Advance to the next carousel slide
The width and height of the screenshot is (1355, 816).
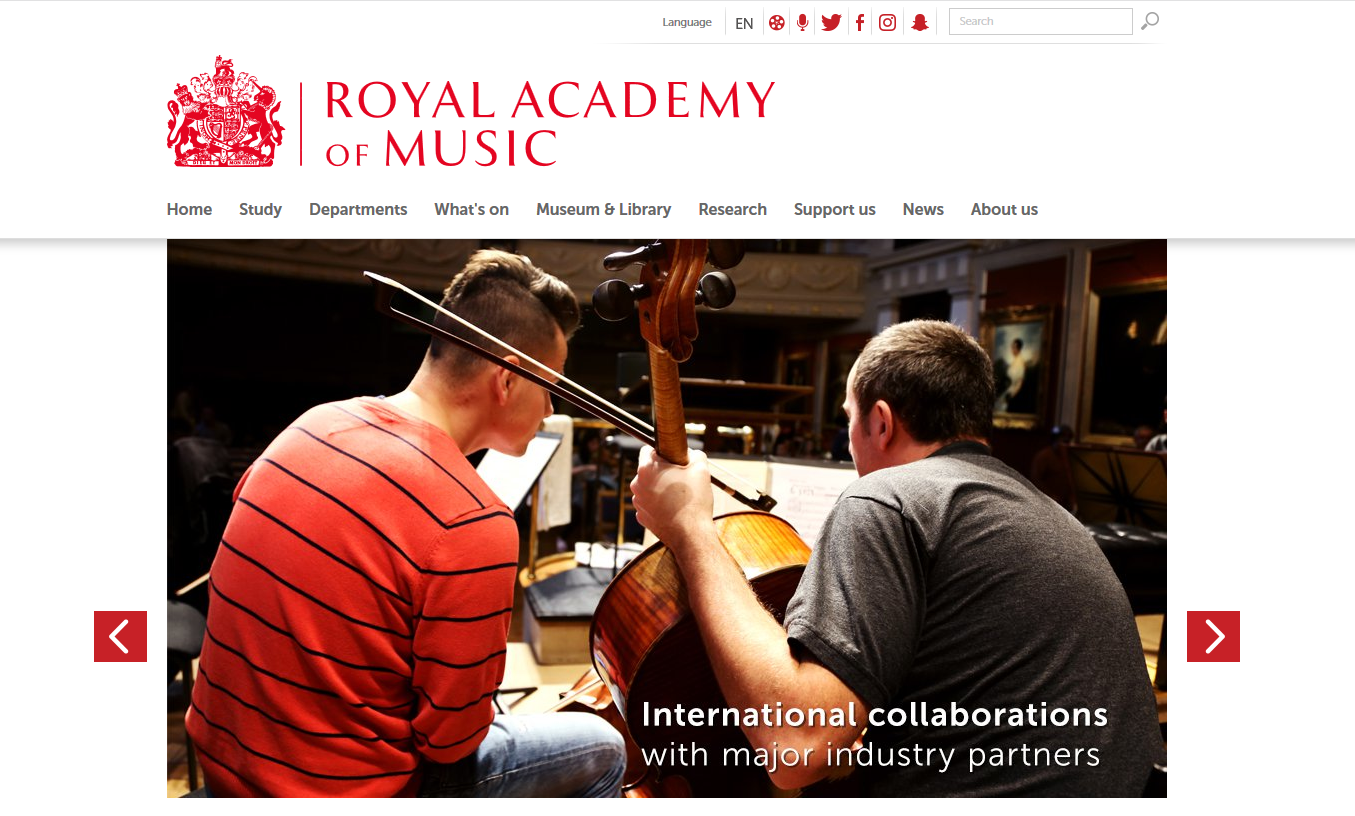1213,636
